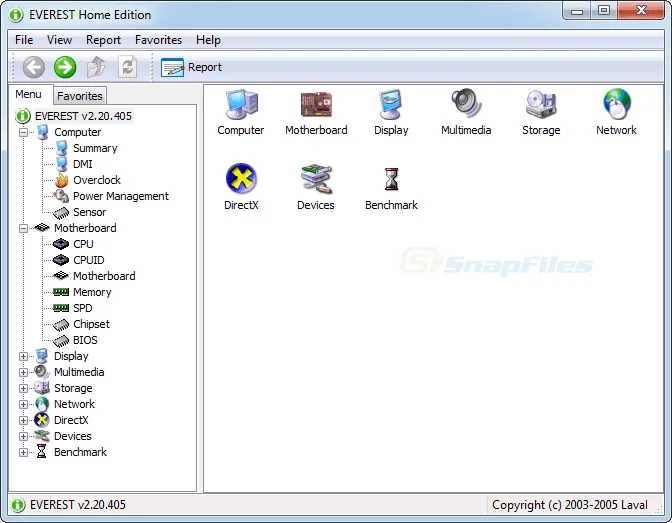Open the Display icon in the right pane
Image resolution: width=672 pixels, height=523 pixels.
pyautogui.click(x=391, y=112)
